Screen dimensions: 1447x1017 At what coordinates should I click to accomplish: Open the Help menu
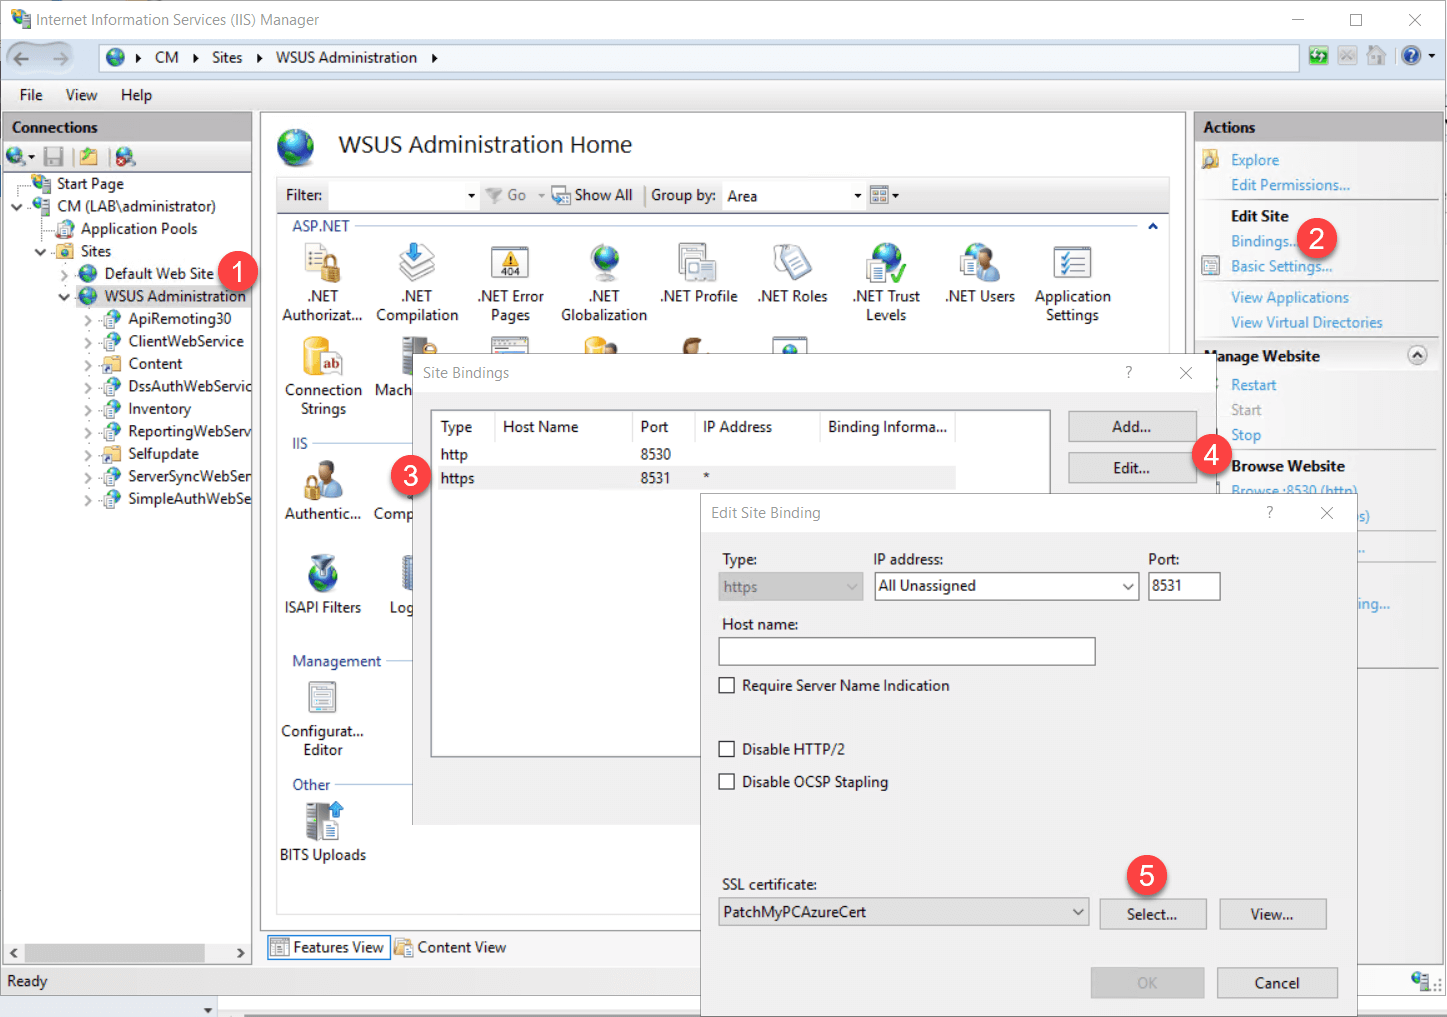pos(136,95)
